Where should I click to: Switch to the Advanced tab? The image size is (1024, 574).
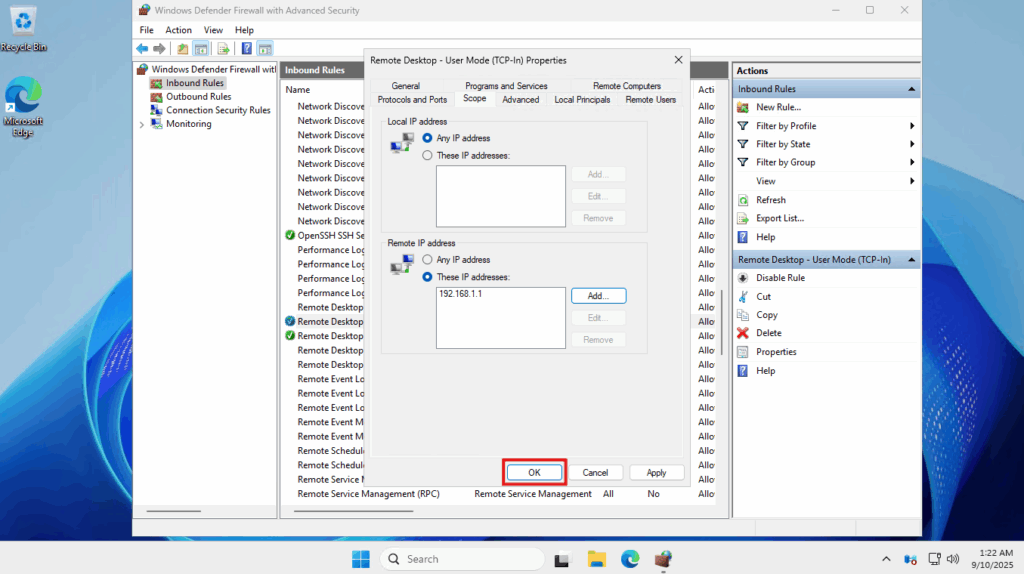[520, 100]
